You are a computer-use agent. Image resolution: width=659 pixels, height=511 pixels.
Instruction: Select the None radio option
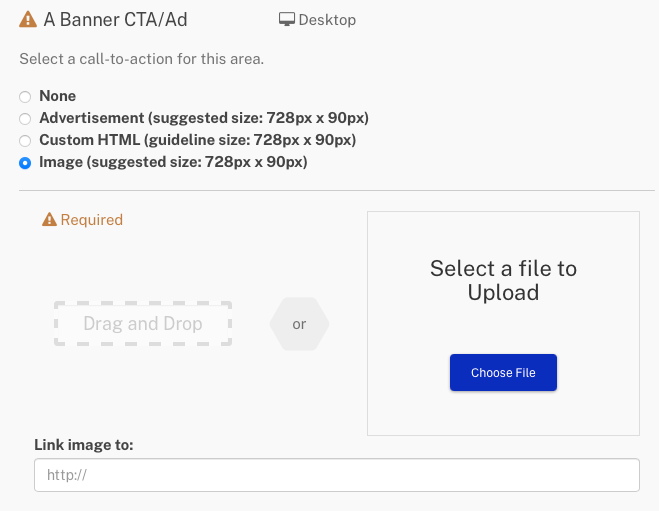25,97
